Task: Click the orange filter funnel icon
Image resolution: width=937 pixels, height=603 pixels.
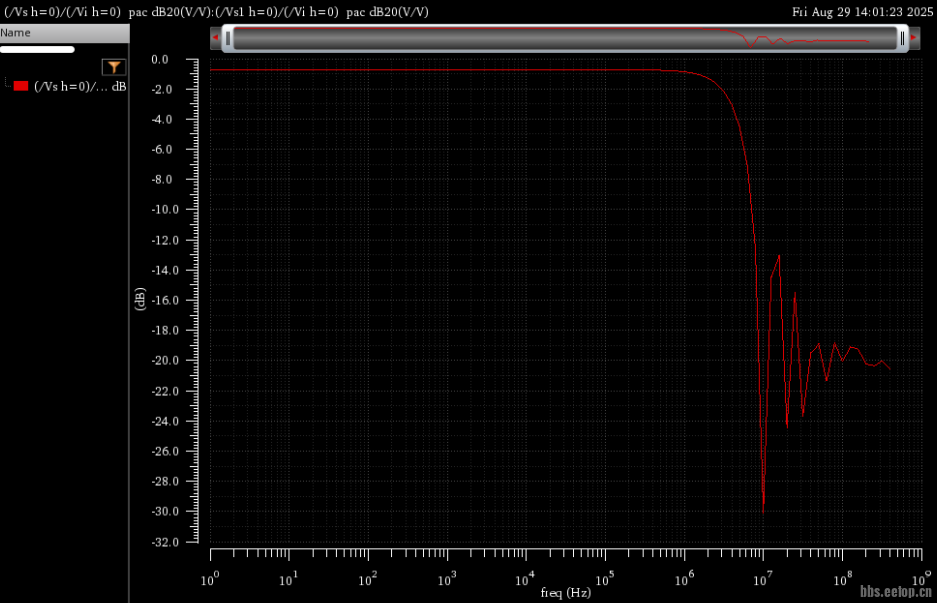Action: 114,67
